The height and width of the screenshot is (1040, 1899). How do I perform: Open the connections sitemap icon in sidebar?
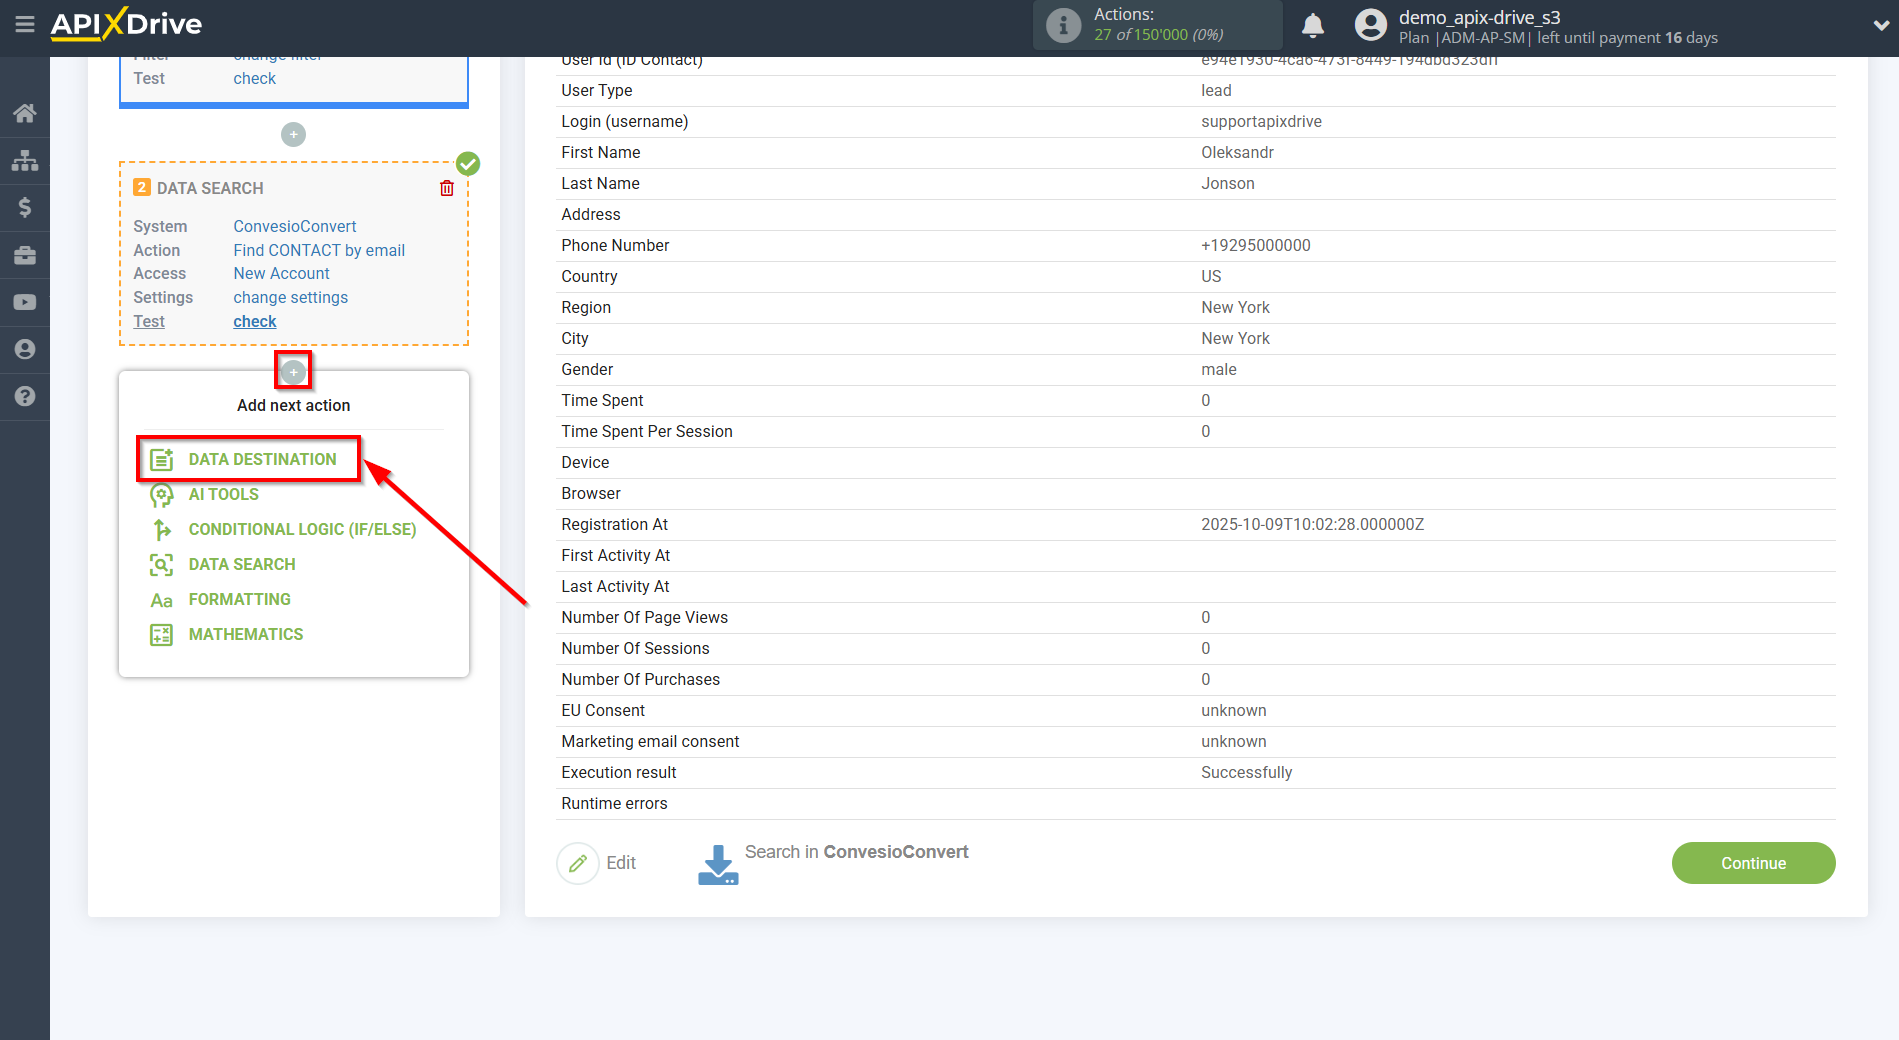click(x=25, y=160)
